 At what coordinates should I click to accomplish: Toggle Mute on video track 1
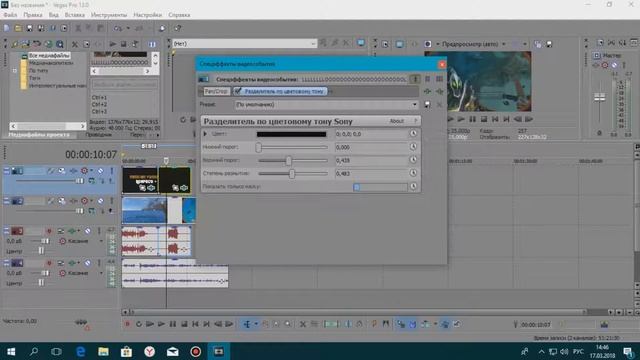100,171
